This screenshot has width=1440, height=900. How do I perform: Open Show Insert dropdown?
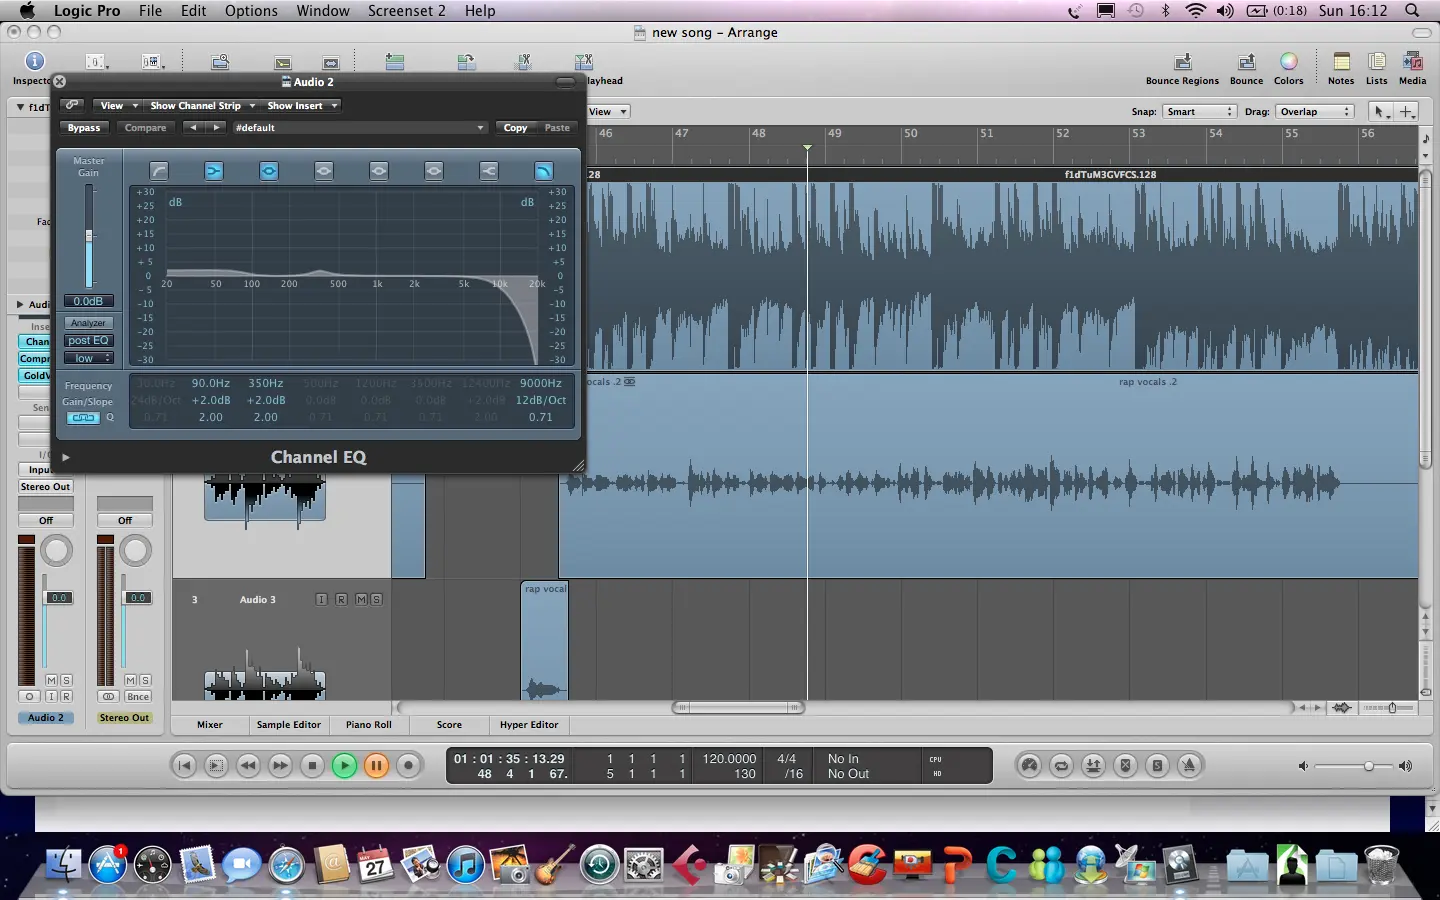coord(302,105)
